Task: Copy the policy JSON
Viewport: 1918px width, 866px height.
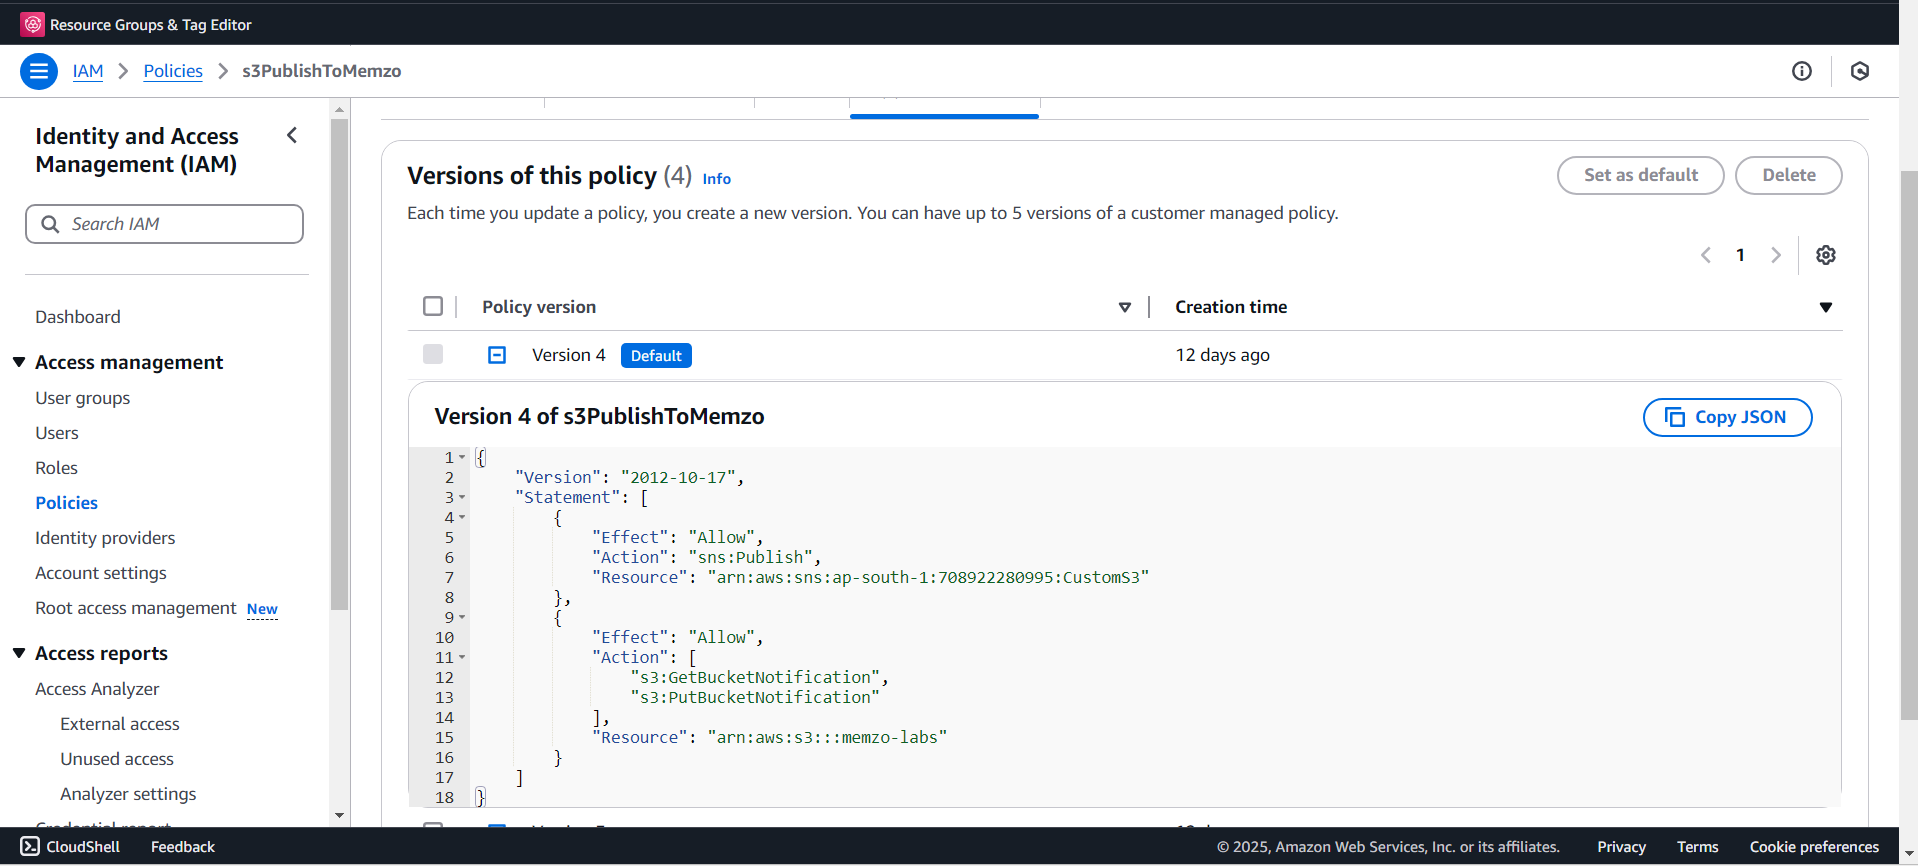Action: 1727,417
